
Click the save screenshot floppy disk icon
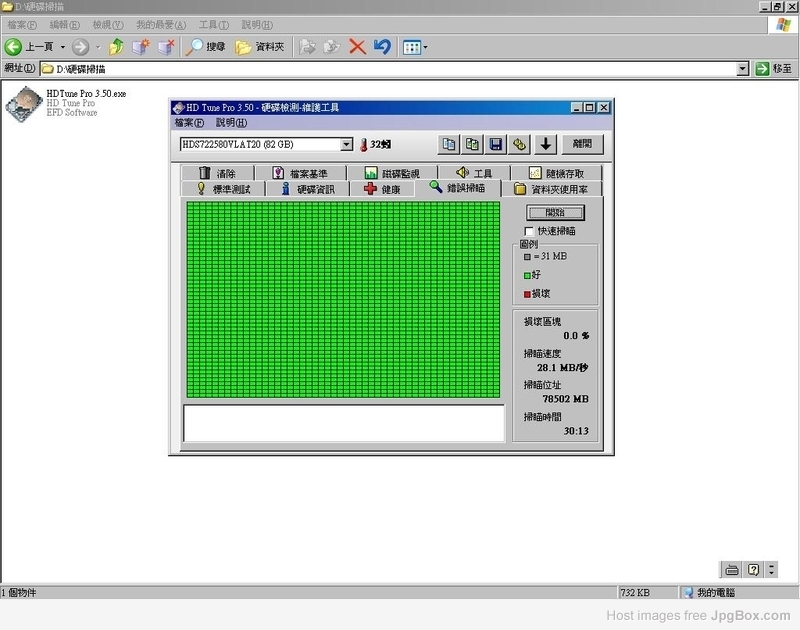point(495,144)
